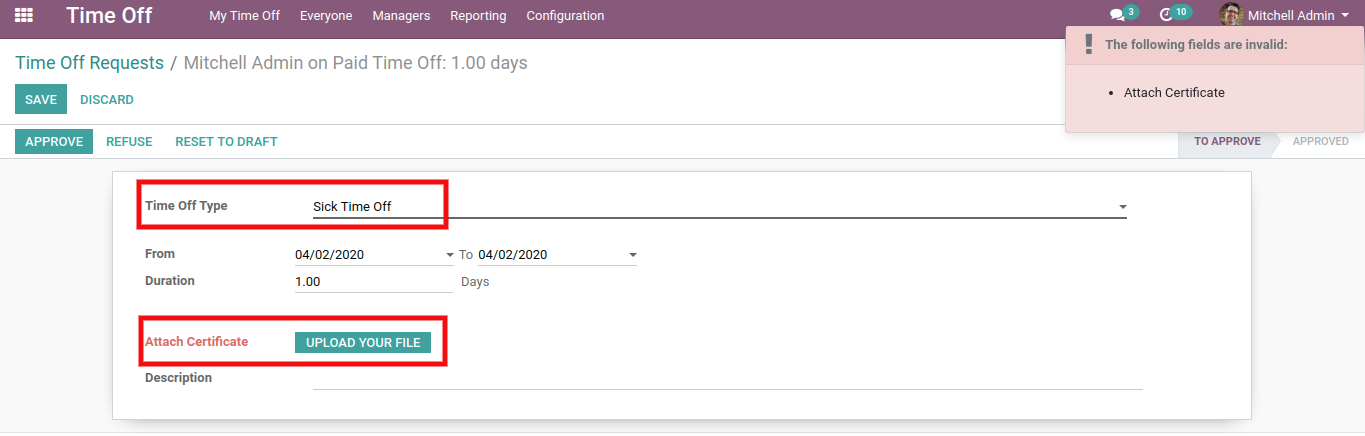This screenshot has height=436, width=1365.
Task: Open the To date picker arrow
Action: point(632,255)
